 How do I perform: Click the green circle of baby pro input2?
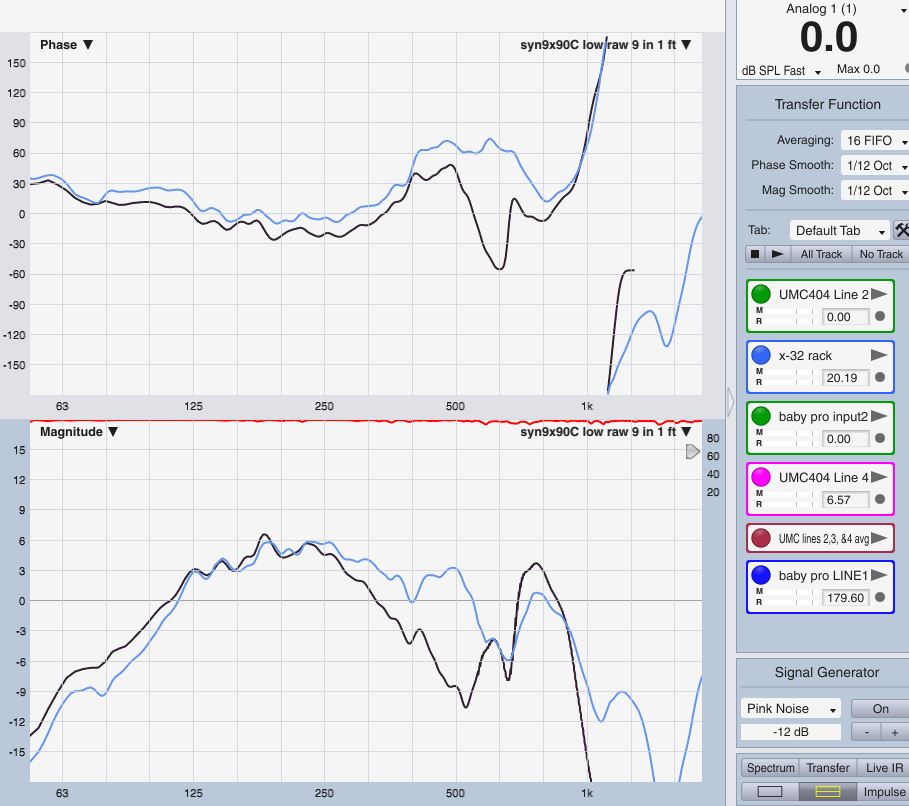pyautogui.click(x=761, y=416)
